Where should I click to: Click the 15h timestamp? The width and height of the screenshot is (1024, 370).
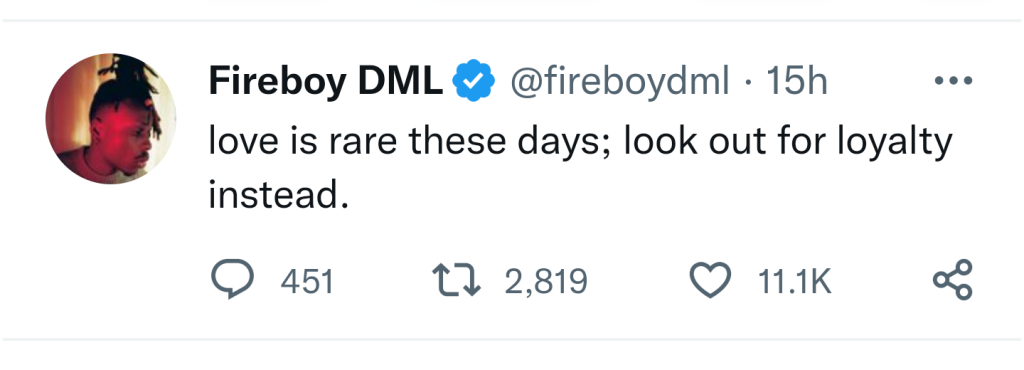click(797, 81)
